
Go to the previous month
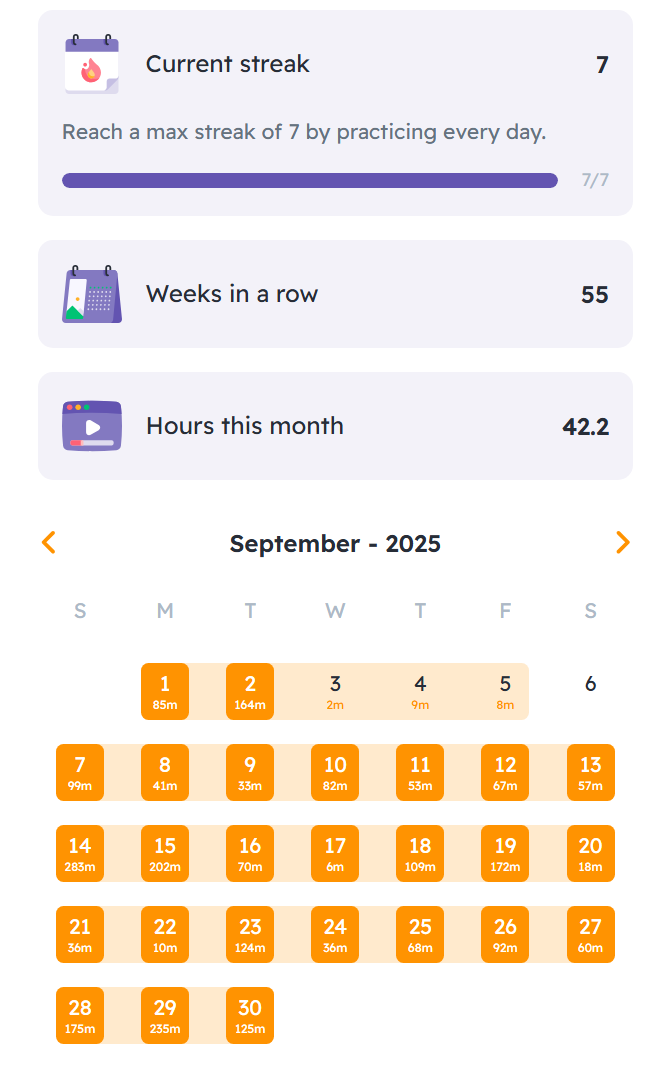coord(49,543)
